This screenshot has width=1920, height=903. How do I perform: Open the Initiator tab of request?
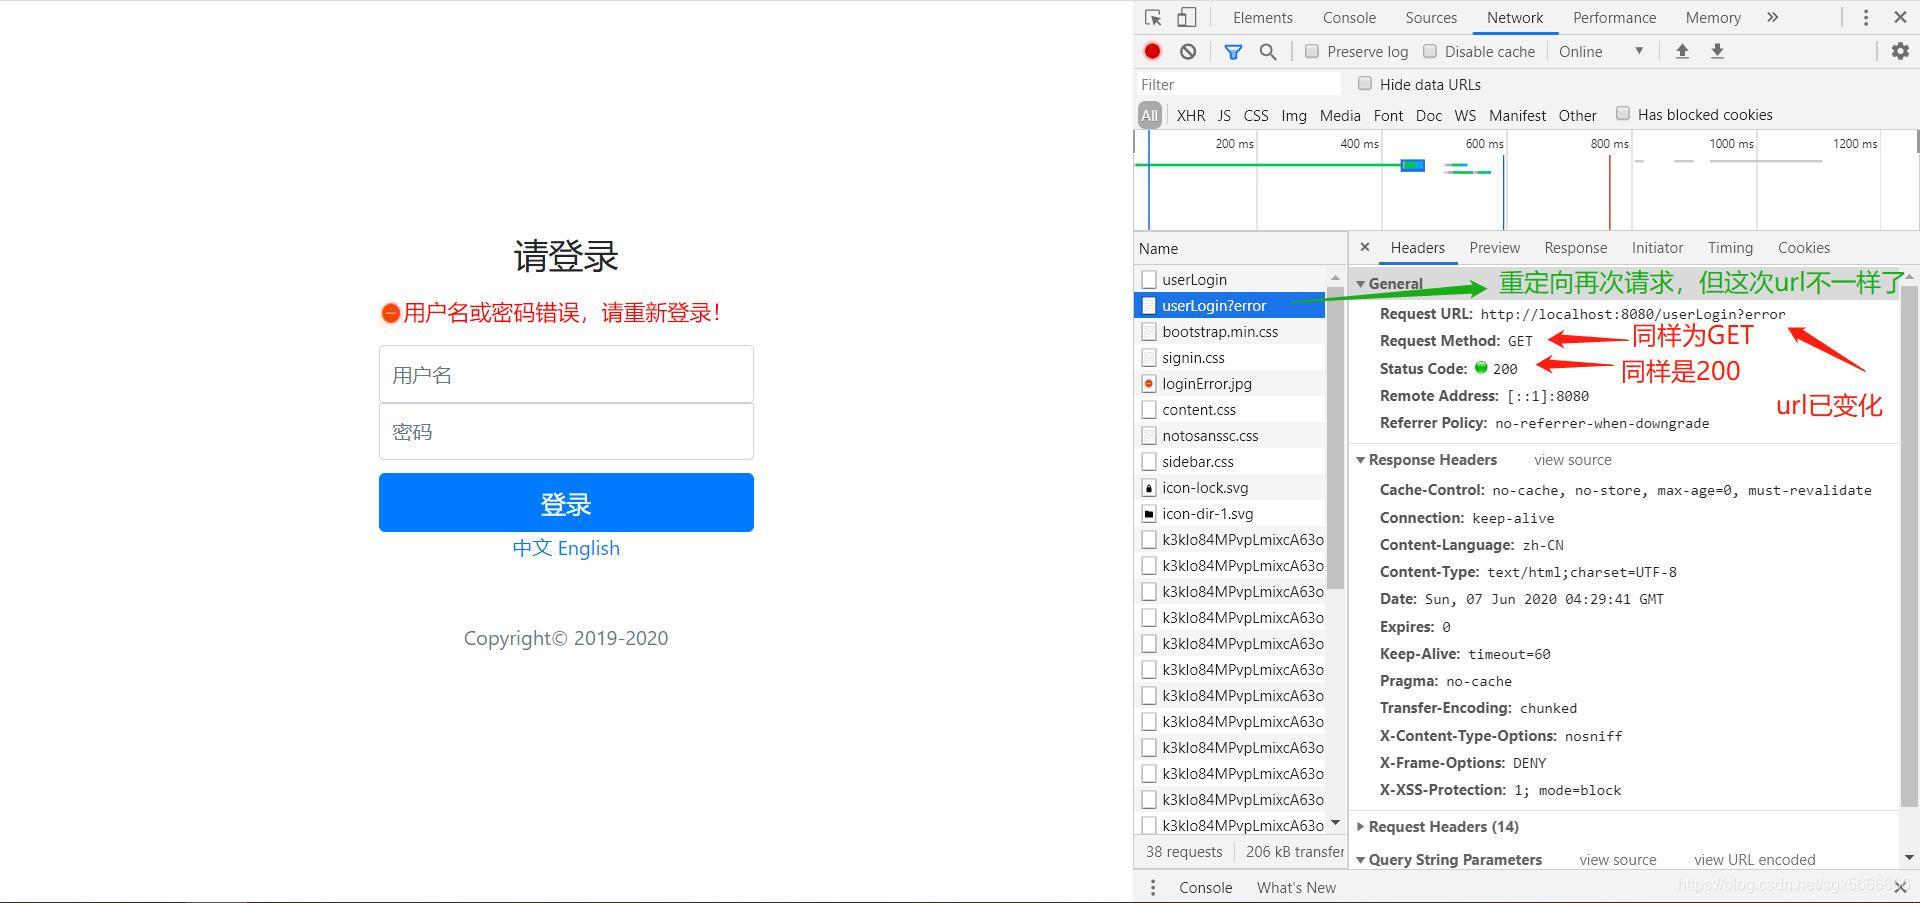pyautogui.click(x=1657, y=248)
